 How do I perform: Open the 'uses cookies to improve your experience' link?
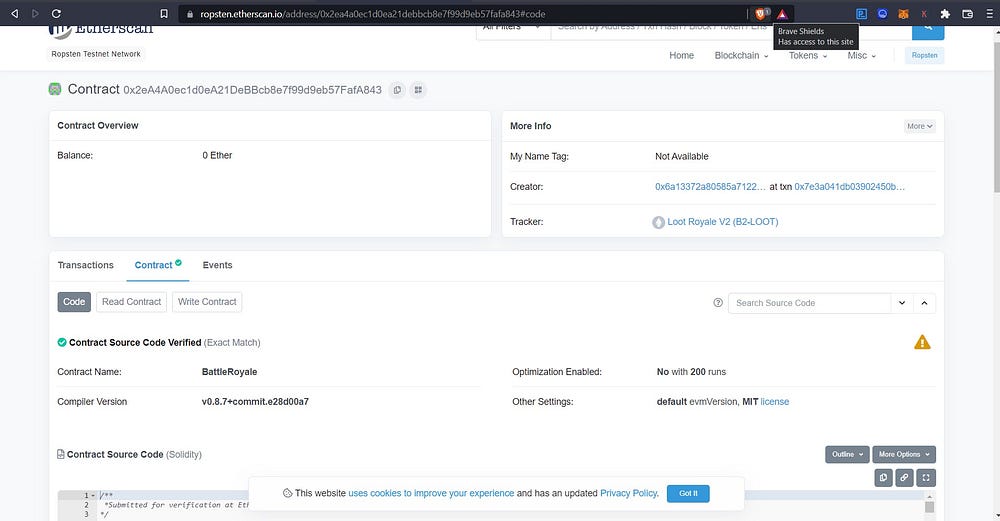click(x=431, y=494)
